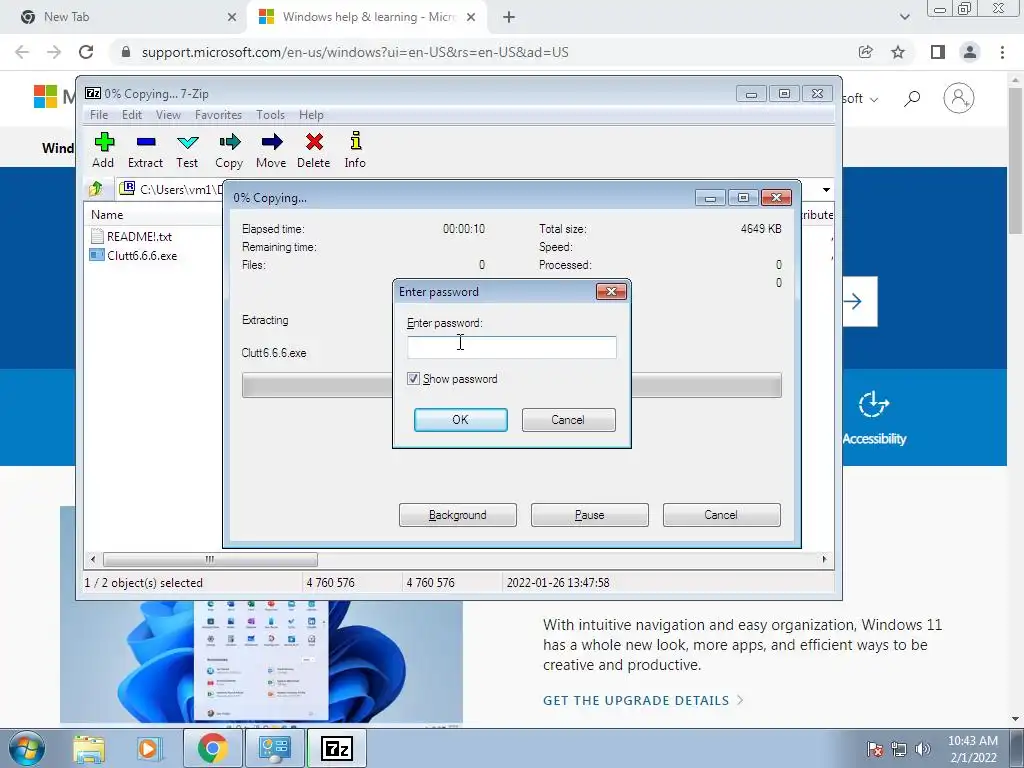Open a new Chrome tab with plus
This screenshot has width=1024, height=768.
tap(509, 17)
